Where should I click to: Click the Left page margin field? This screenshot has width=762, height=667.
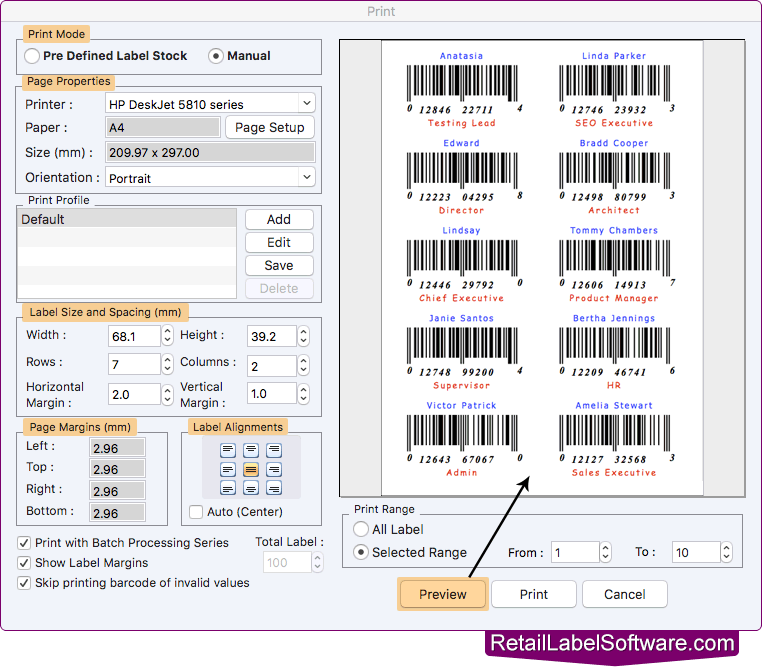[x=117, y=448]
